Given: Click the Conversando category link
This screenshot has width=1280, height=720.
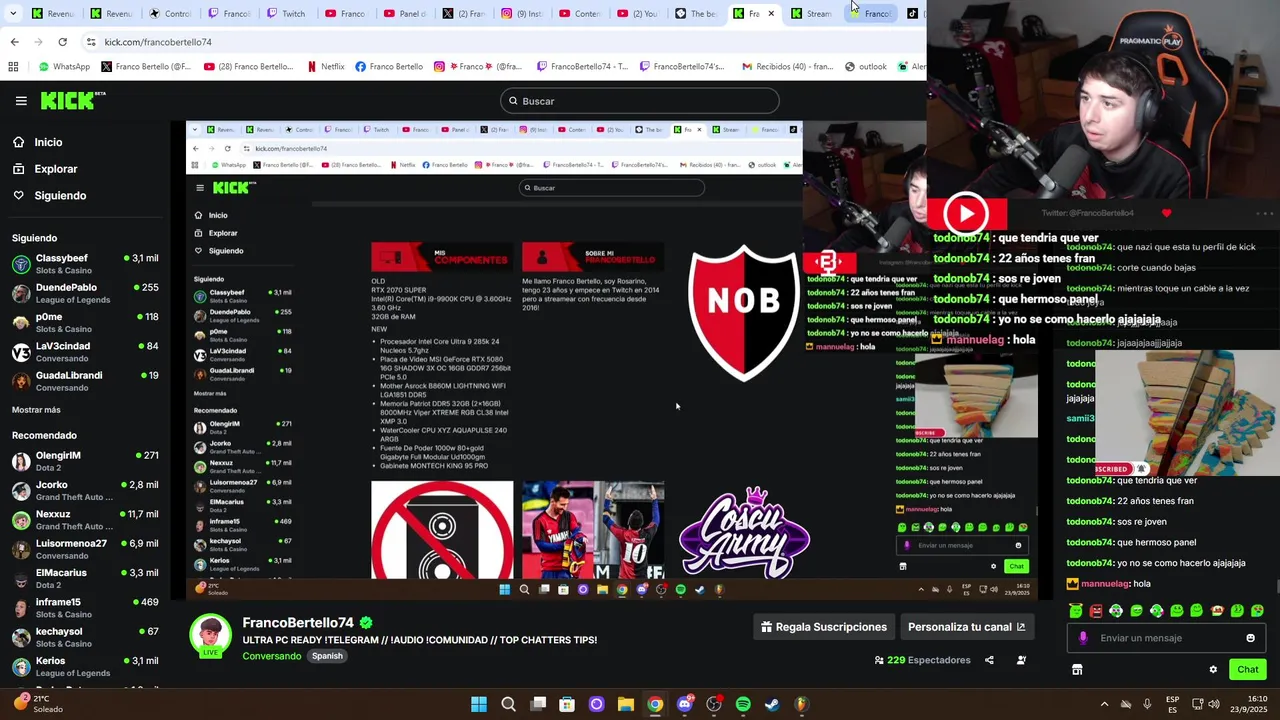Looking at the screenshot, I should click(x=272, y=656).
